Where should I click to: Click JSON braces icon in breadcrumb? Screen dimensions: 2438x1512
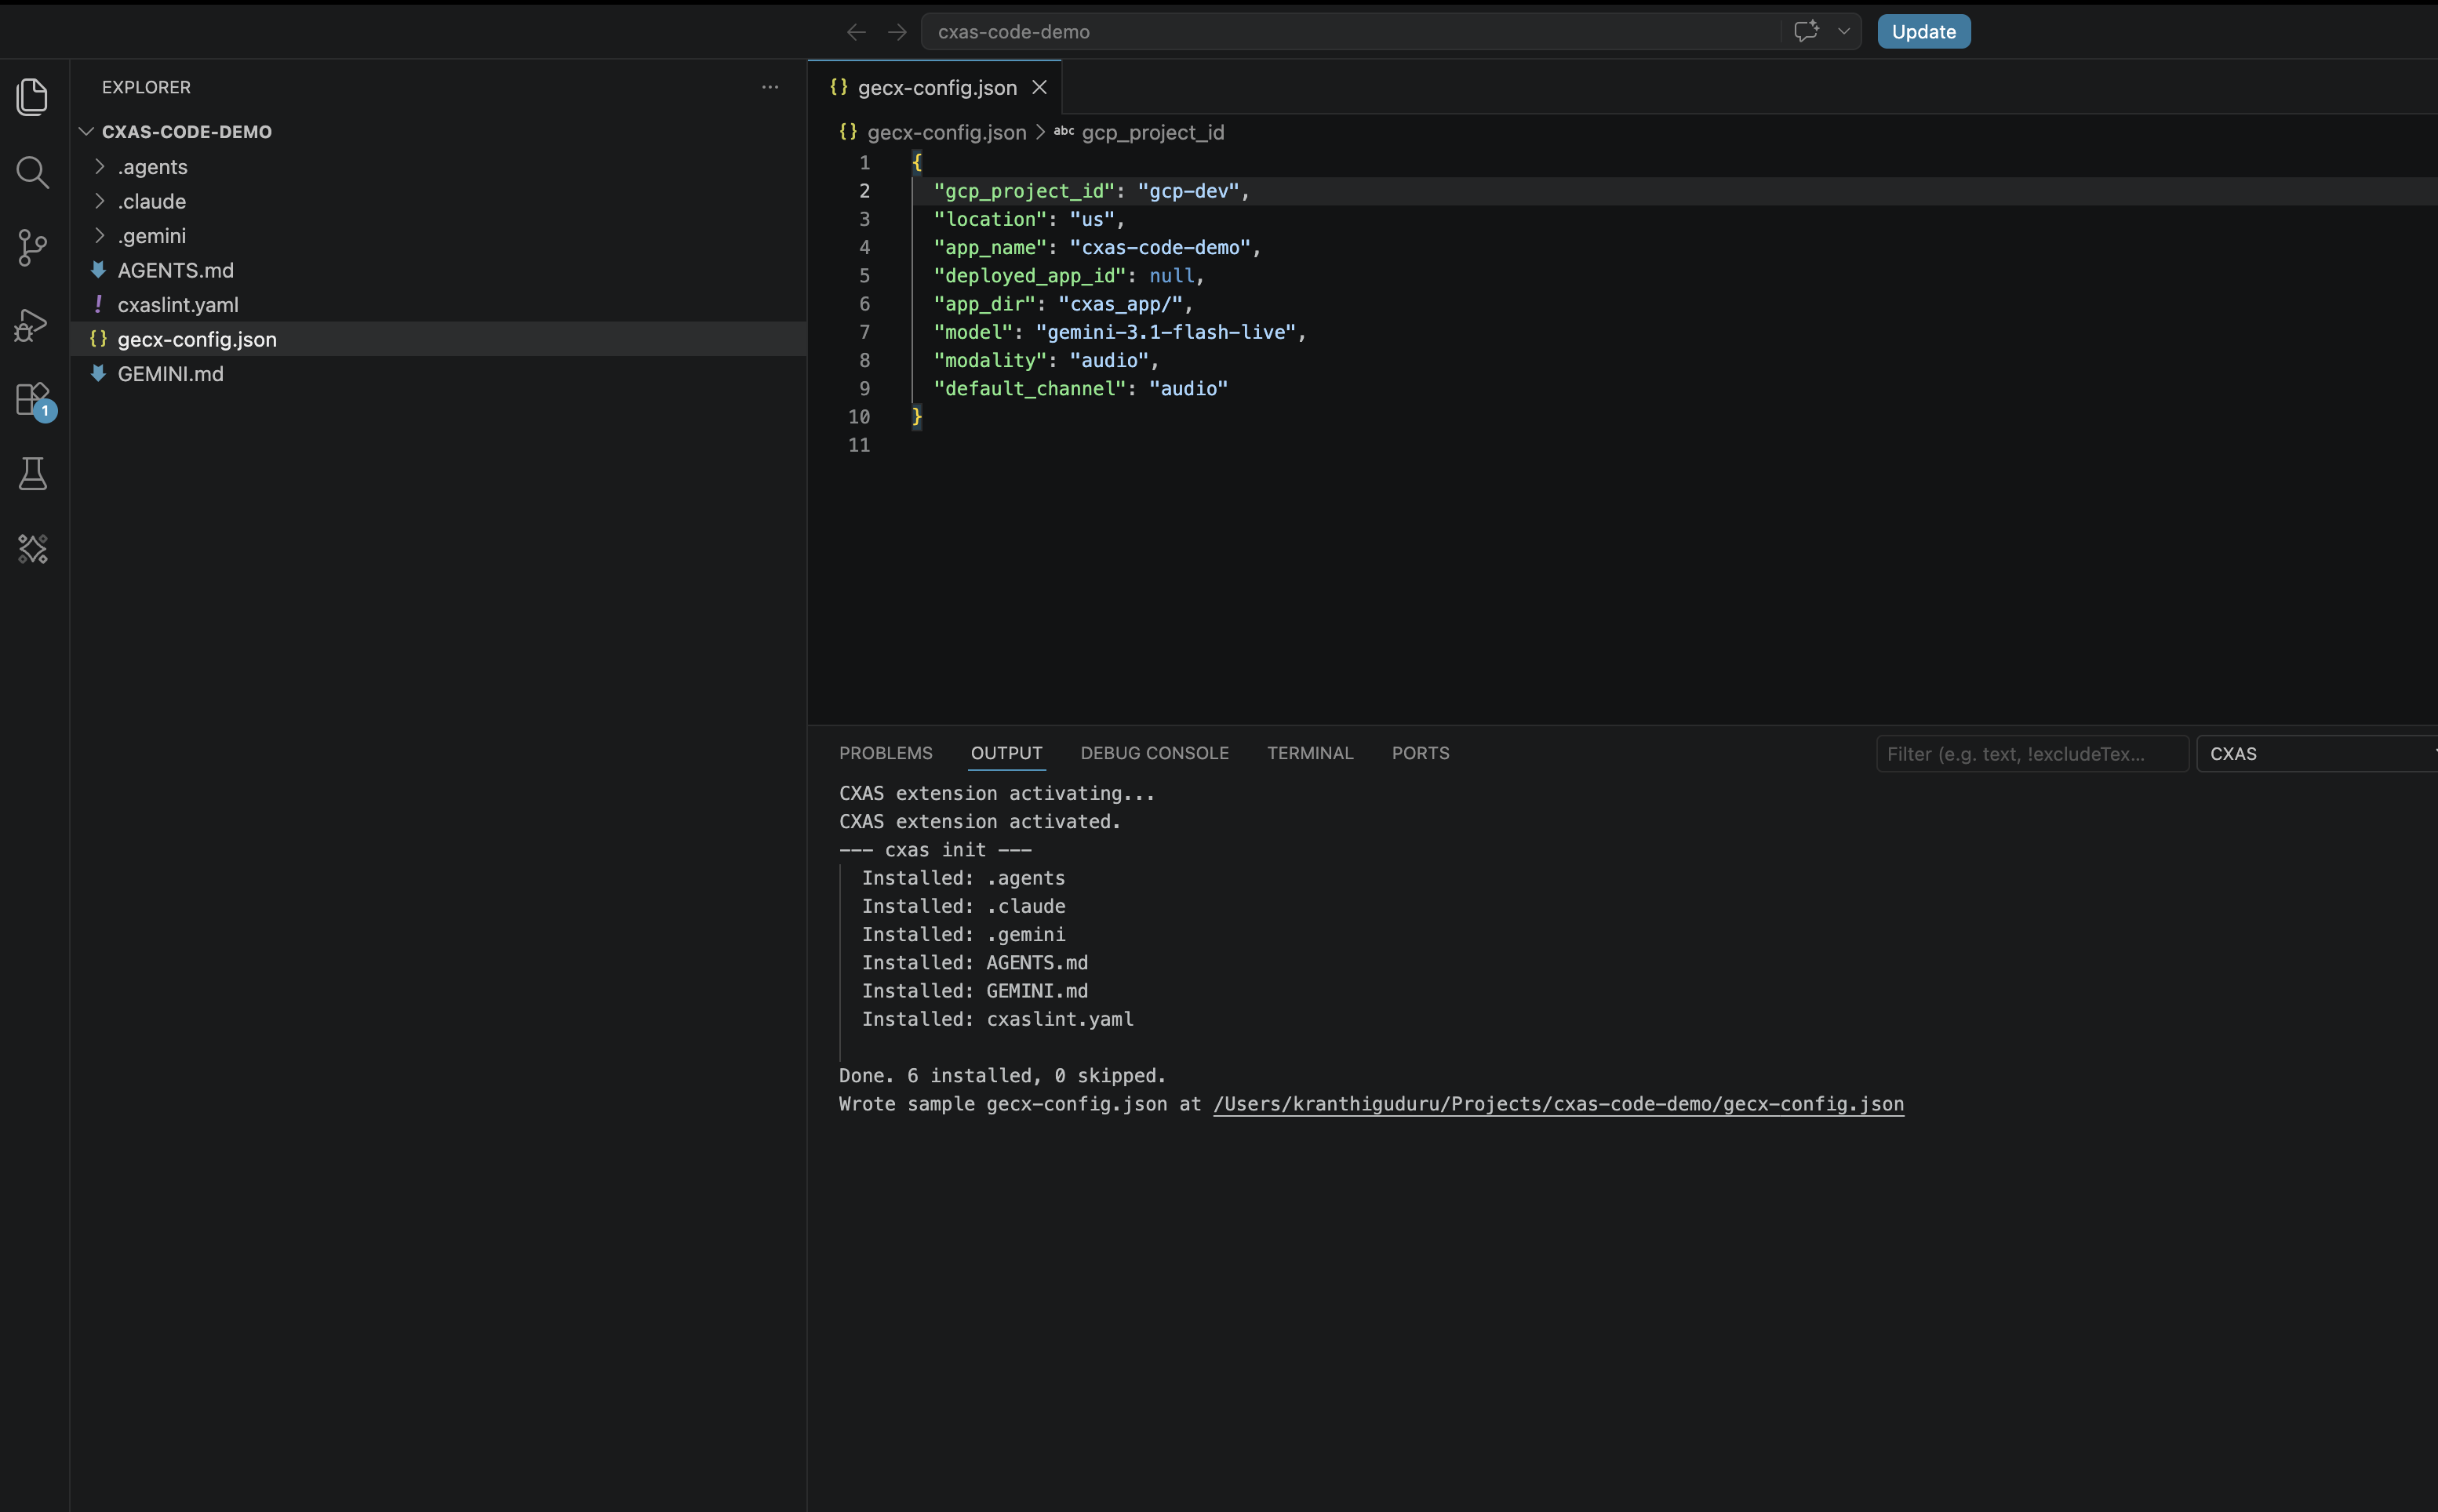tap(848, 132)
